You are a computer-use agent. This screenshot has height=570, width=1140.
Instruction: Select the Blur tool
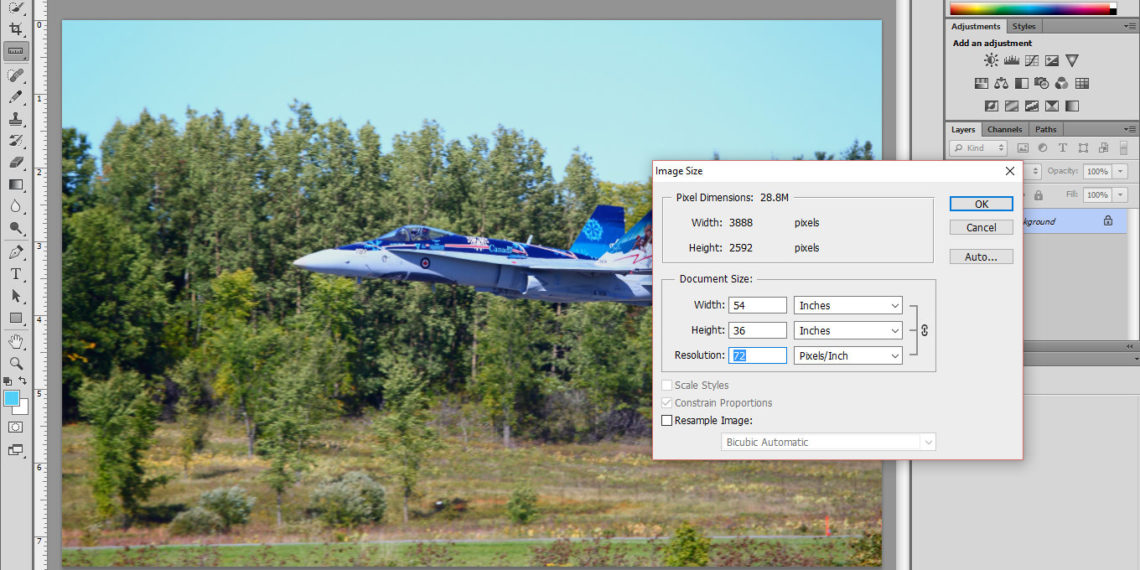coord(15,206)
